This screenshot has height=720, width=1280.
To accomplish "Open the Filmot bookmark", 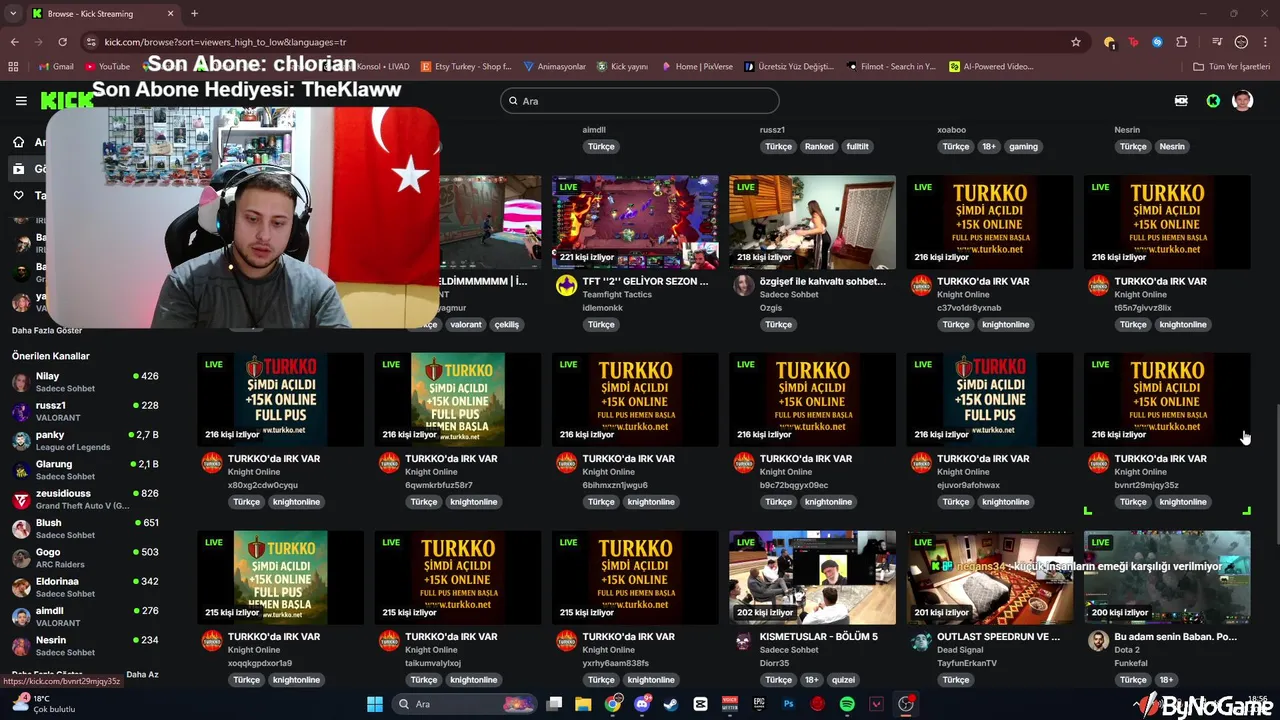I will point(891,66).
